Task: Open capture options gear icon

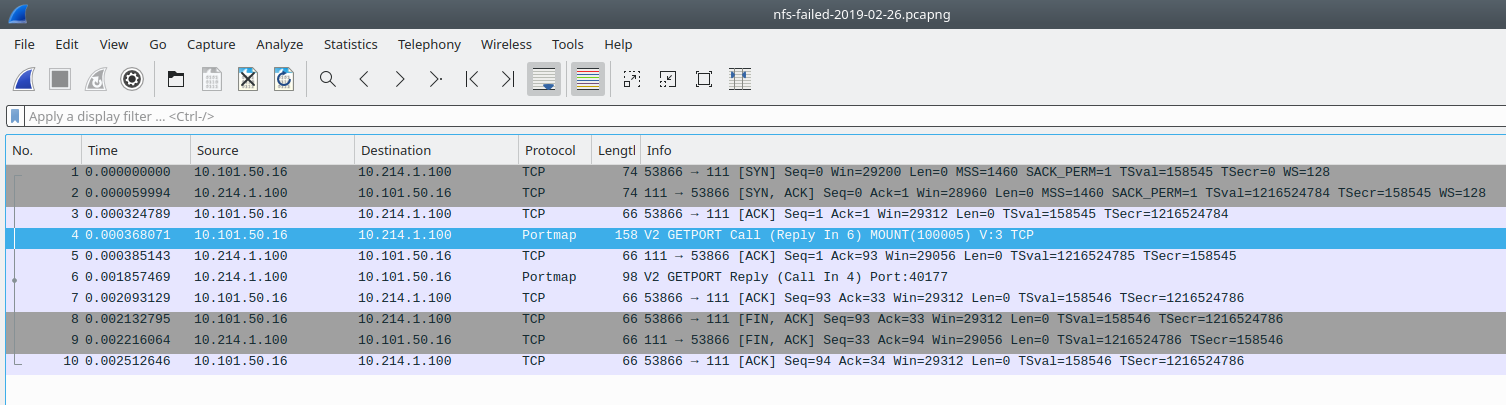Action: click(x=132, y=79)
